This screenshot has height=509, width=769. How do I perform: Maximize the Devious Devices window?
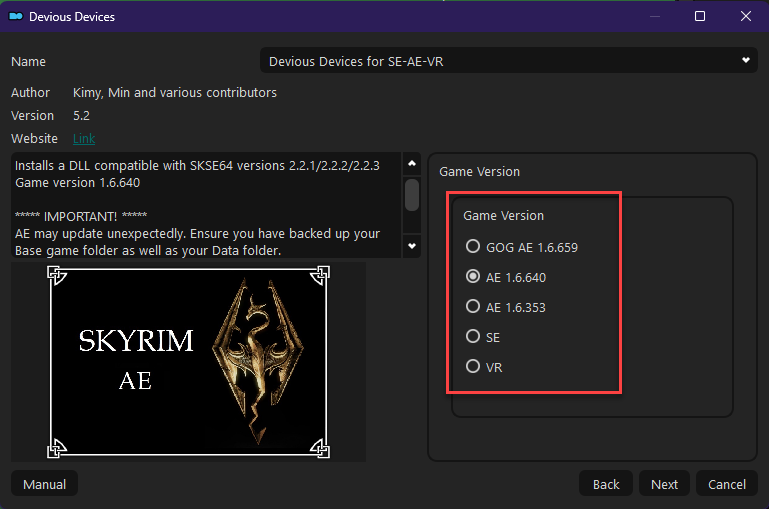(x=700, y=16)
